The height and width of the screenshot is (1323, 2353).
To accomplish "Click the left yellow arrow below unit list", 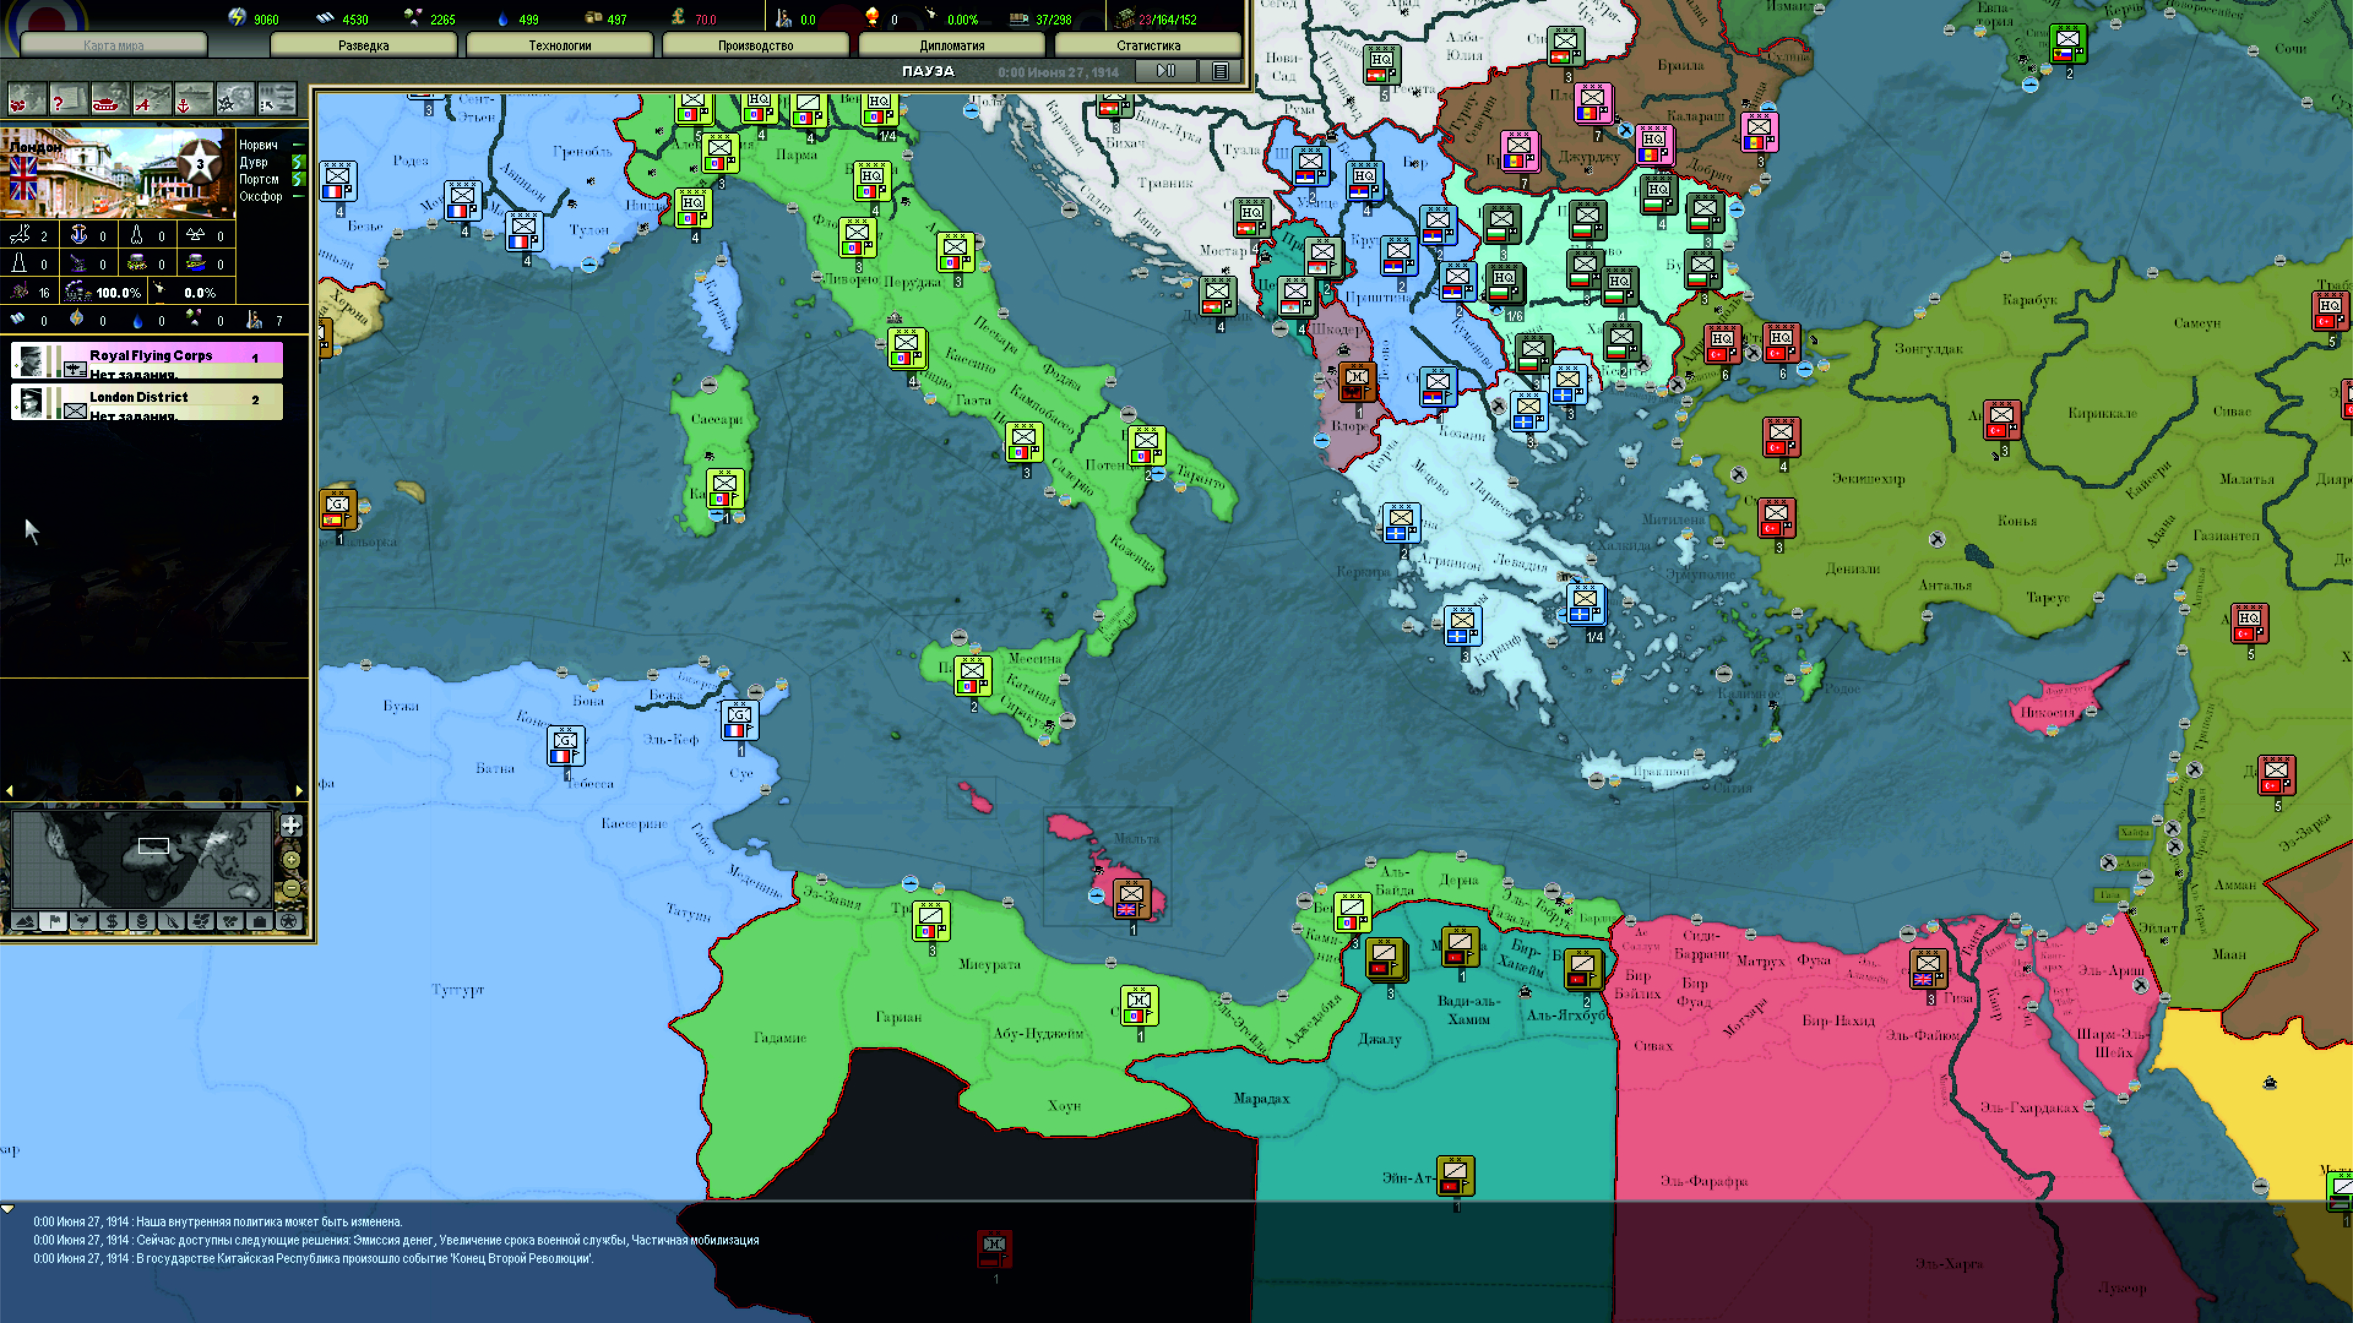I will (x=10, y=791).
